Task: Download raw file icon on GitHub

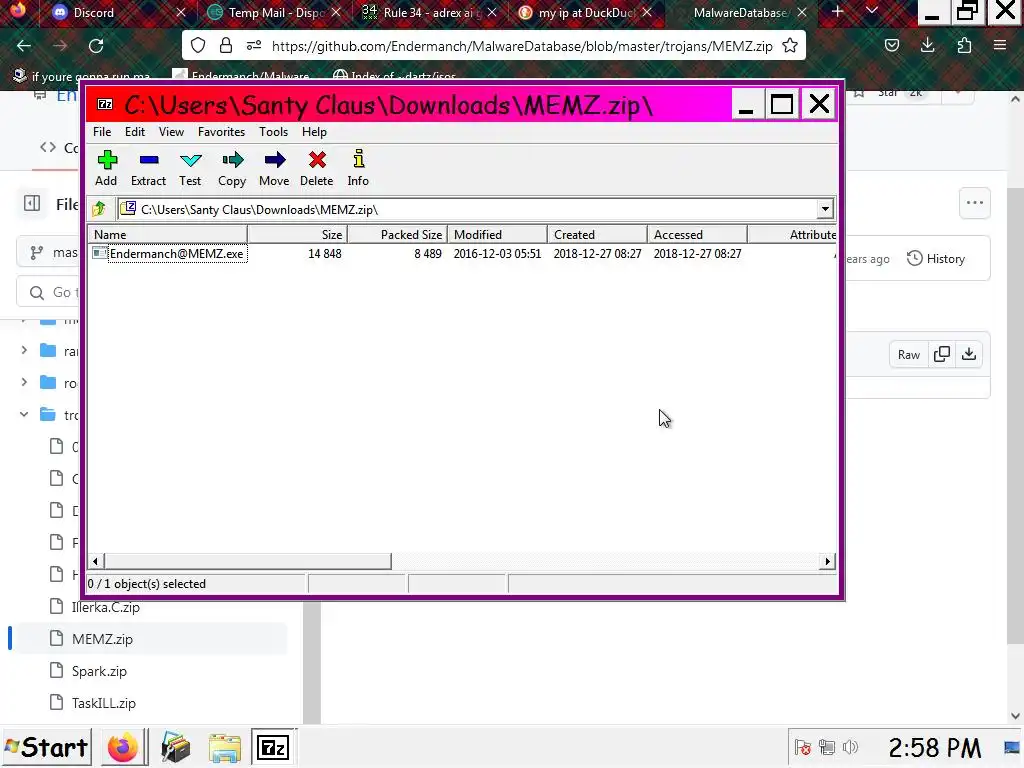Action: click(969, 355)
